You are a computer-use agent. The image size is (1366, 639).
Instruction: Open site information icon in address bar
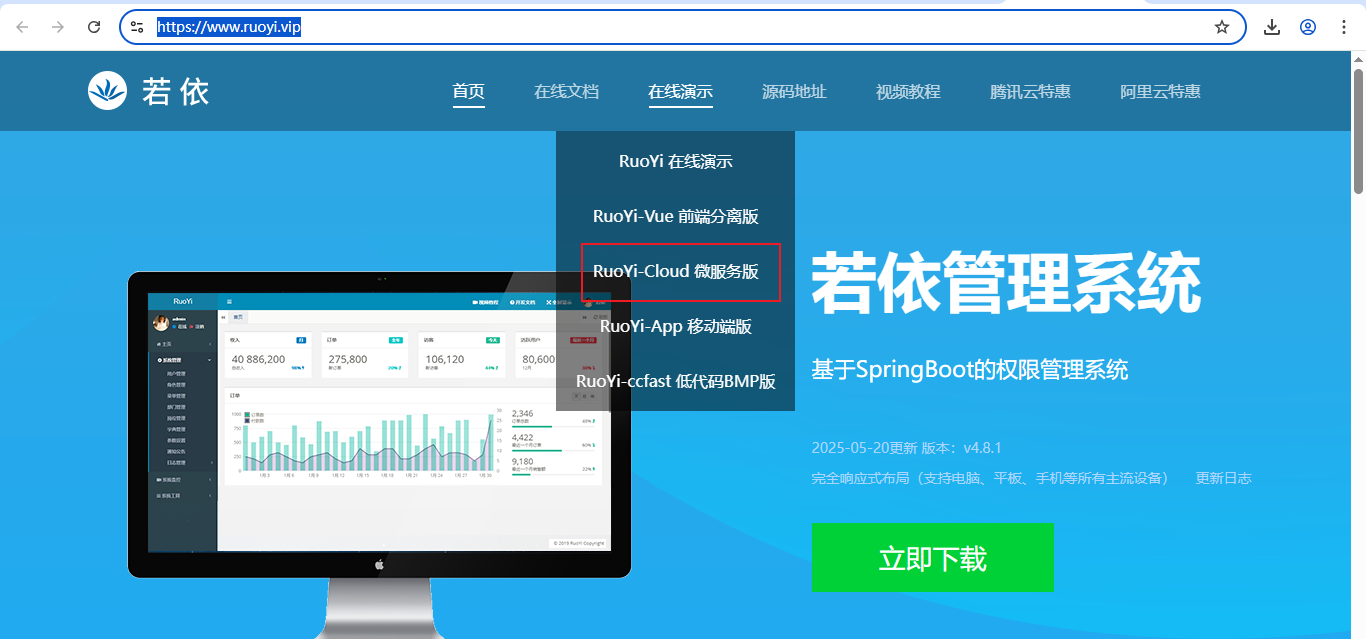click(138, 27)
